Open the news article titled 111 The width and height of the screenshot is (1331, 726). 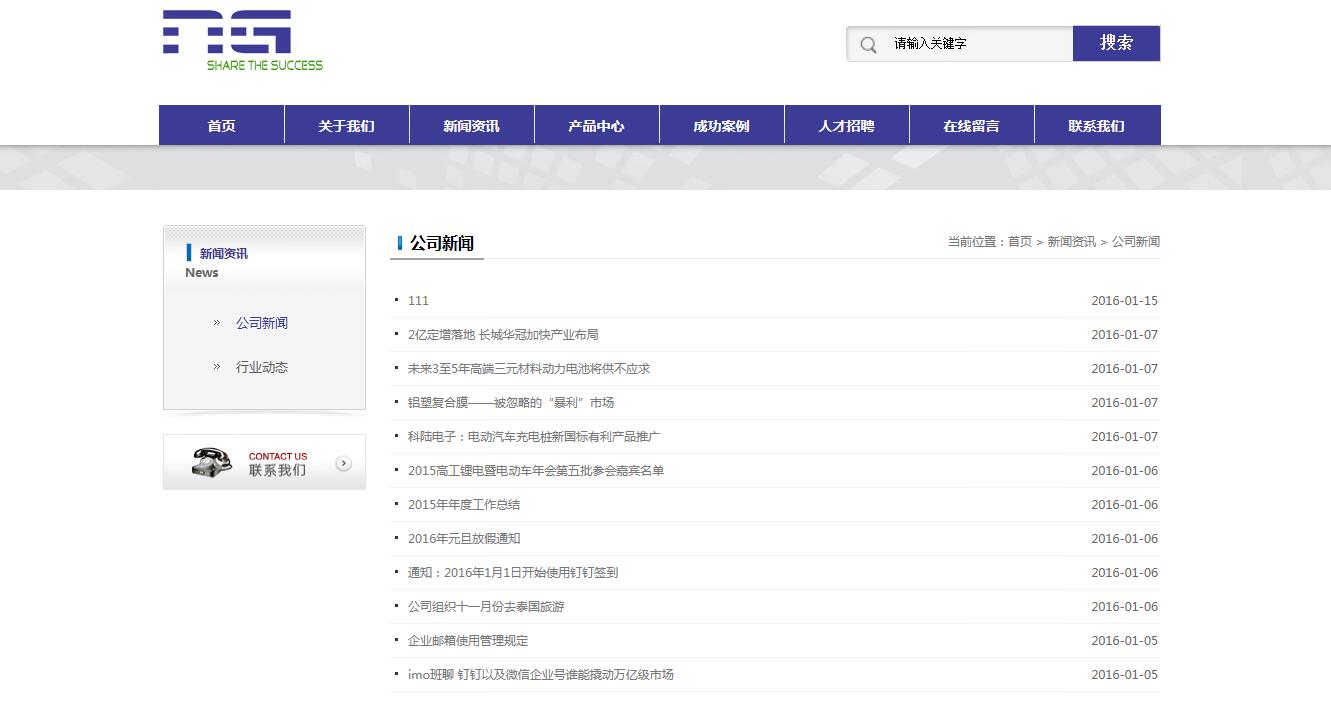pyautogui.click(x=418, y=301)
